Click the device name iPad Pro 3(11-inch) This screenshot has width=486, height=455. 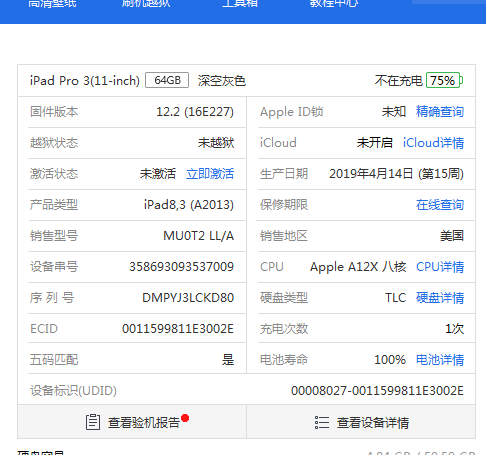pos(85,81)
